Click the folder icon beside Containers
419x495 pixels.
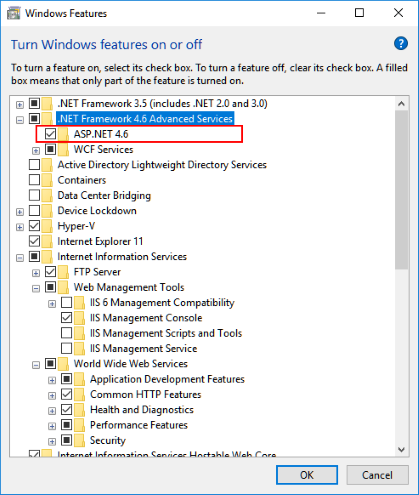[x=47, y=180]
